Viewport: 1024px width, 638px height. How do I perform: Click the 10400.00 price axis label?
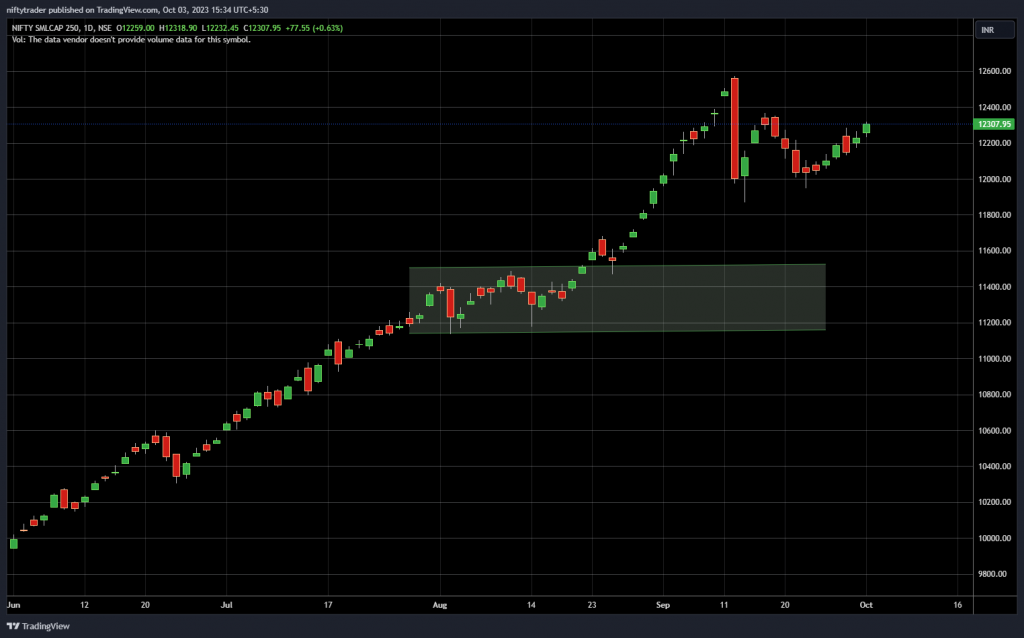tap(994, 466)
